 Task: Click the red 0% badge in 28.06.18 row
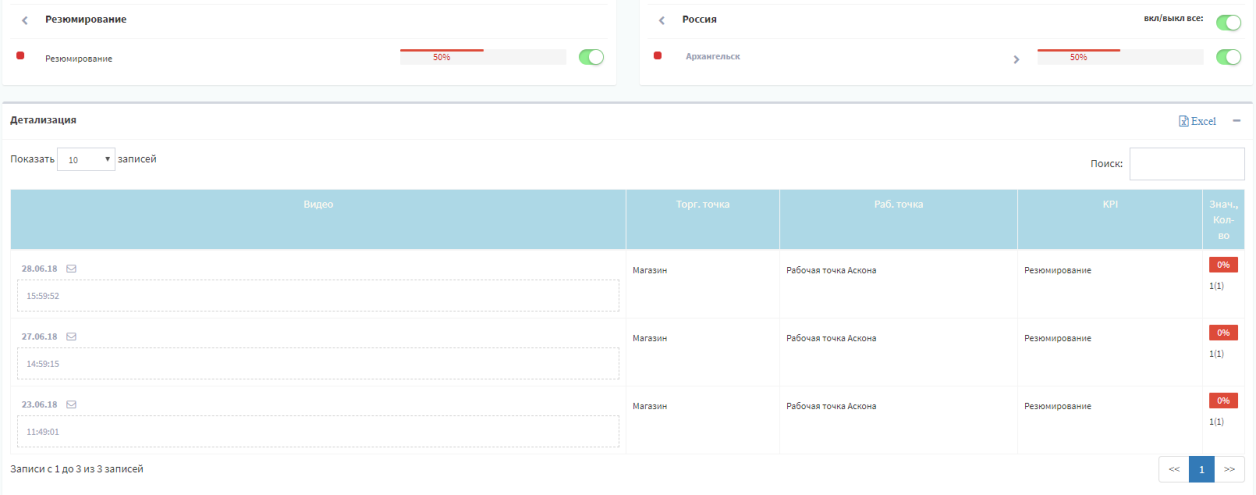pyautogui.click(x=1223, y=265)
